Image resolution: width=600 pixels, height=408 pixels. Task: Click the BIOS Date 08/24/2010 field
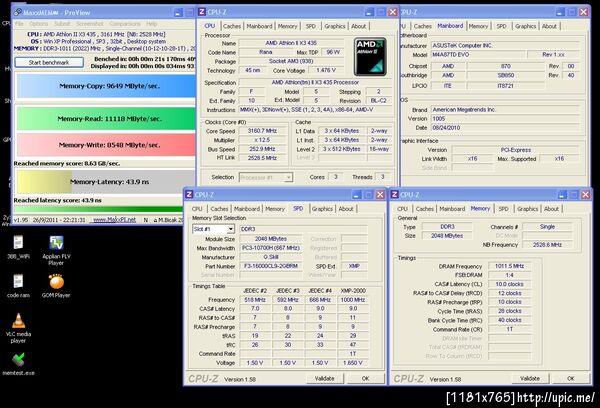tap(505, 128)
